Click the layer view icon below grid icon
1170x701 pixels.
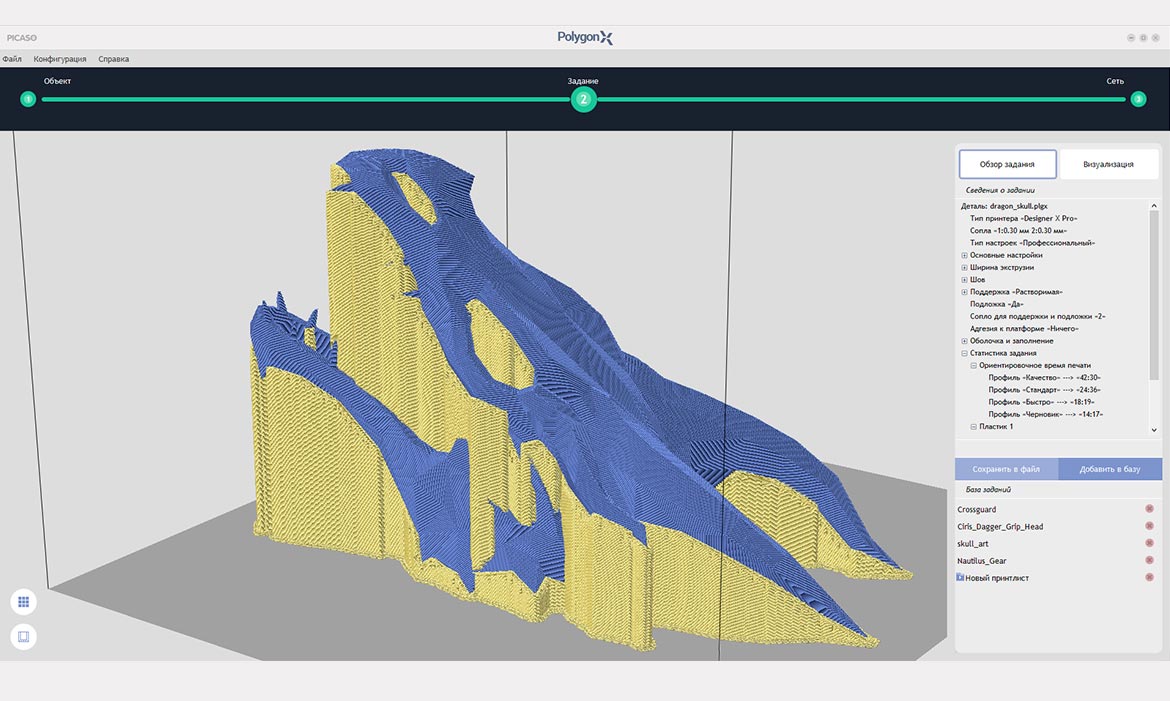(x=23, y=637)
